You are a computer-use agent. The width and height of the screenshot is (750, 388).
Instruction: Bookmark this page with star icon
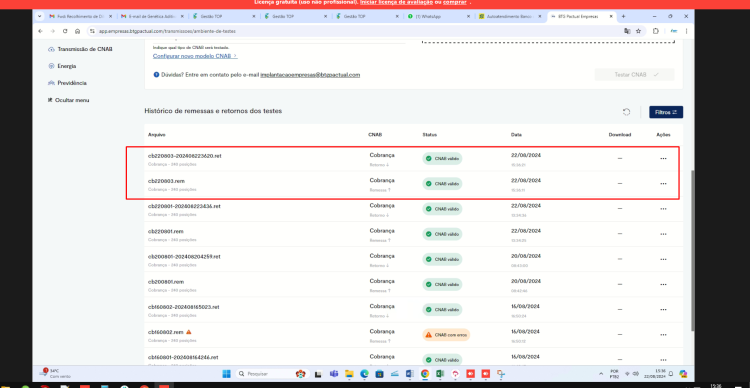coord(638,31)
